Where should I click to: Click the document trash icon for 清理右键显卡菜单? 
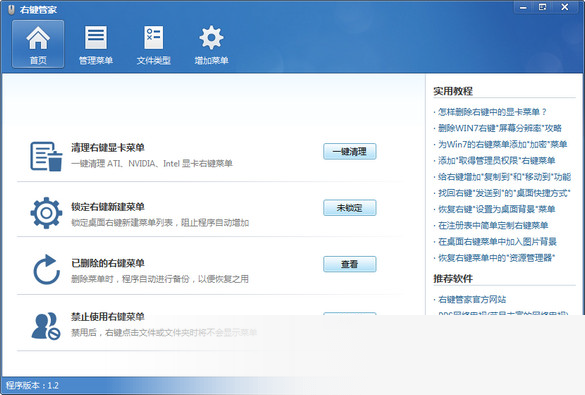click(46, 156)
